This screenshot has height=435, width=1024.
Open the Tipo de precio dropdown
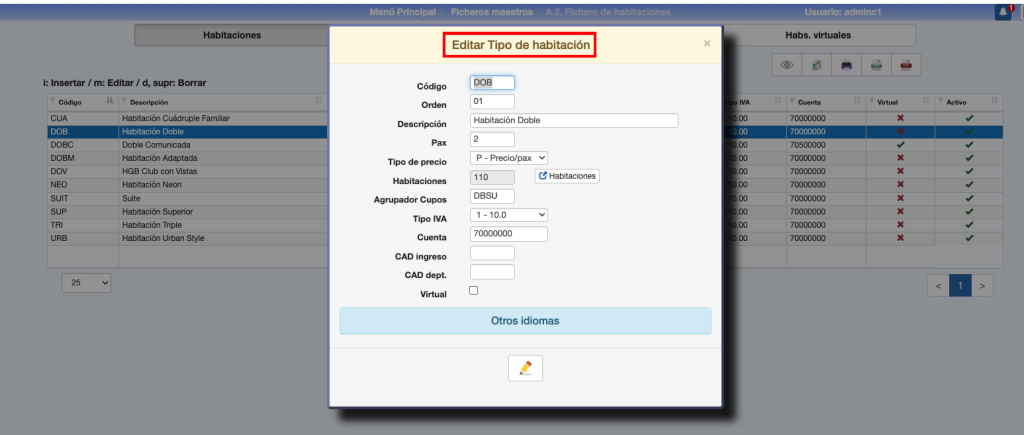tap(509, 158)
